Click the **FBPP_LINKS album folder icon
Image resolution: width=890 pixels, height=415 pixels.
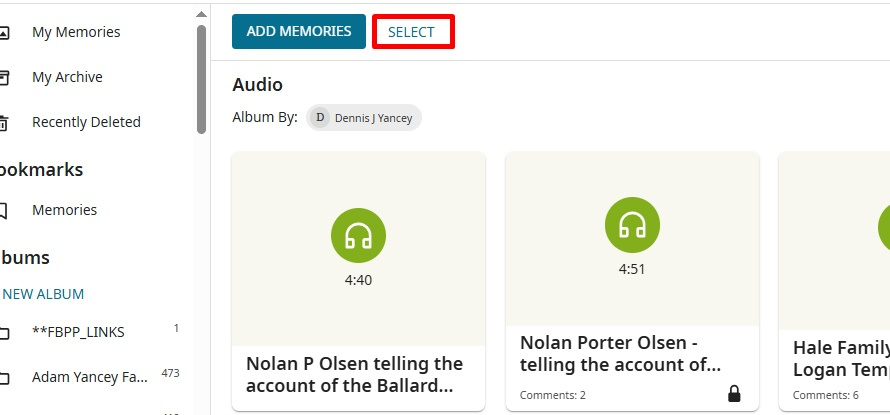4,333
